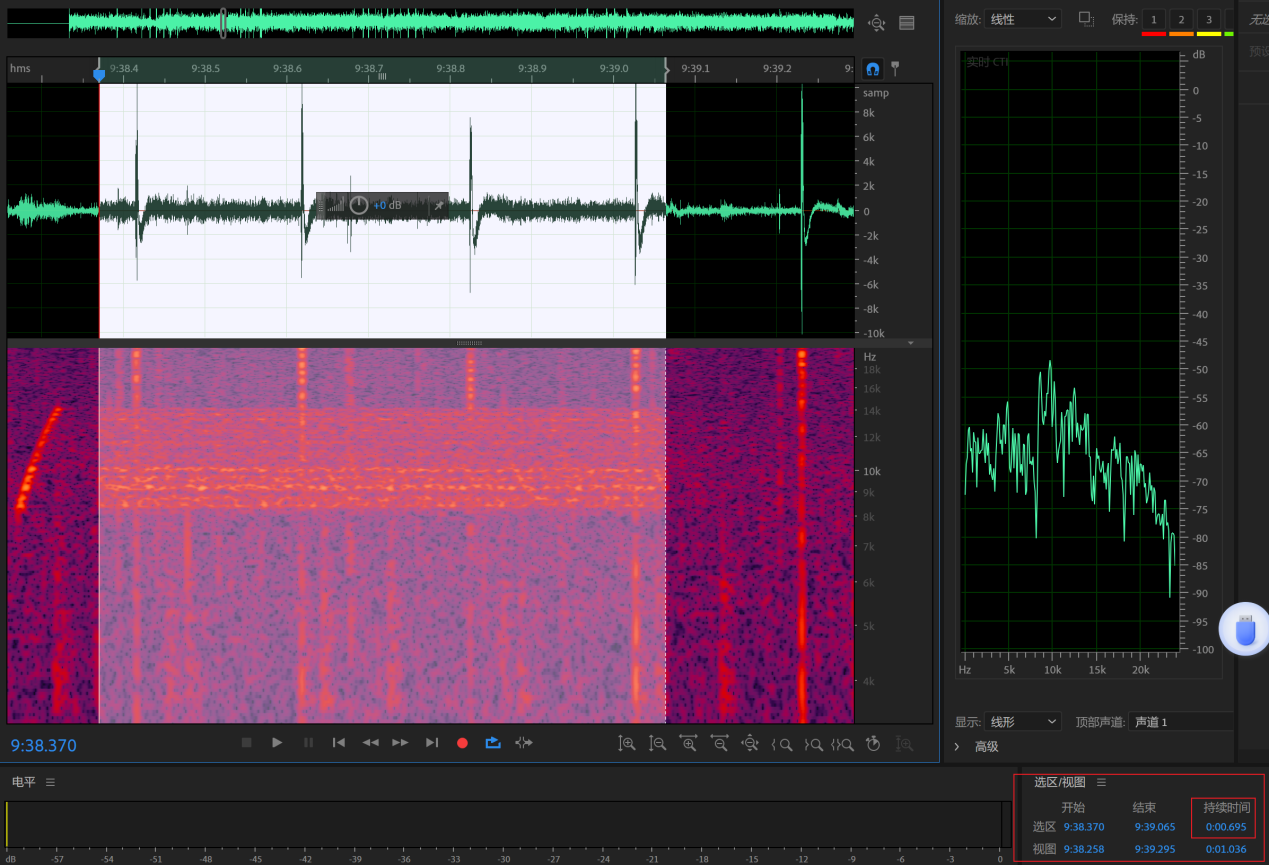Click the collapse arrow on waveform/spectral divider
1269x865 pixels.
[x=911, y=343]
